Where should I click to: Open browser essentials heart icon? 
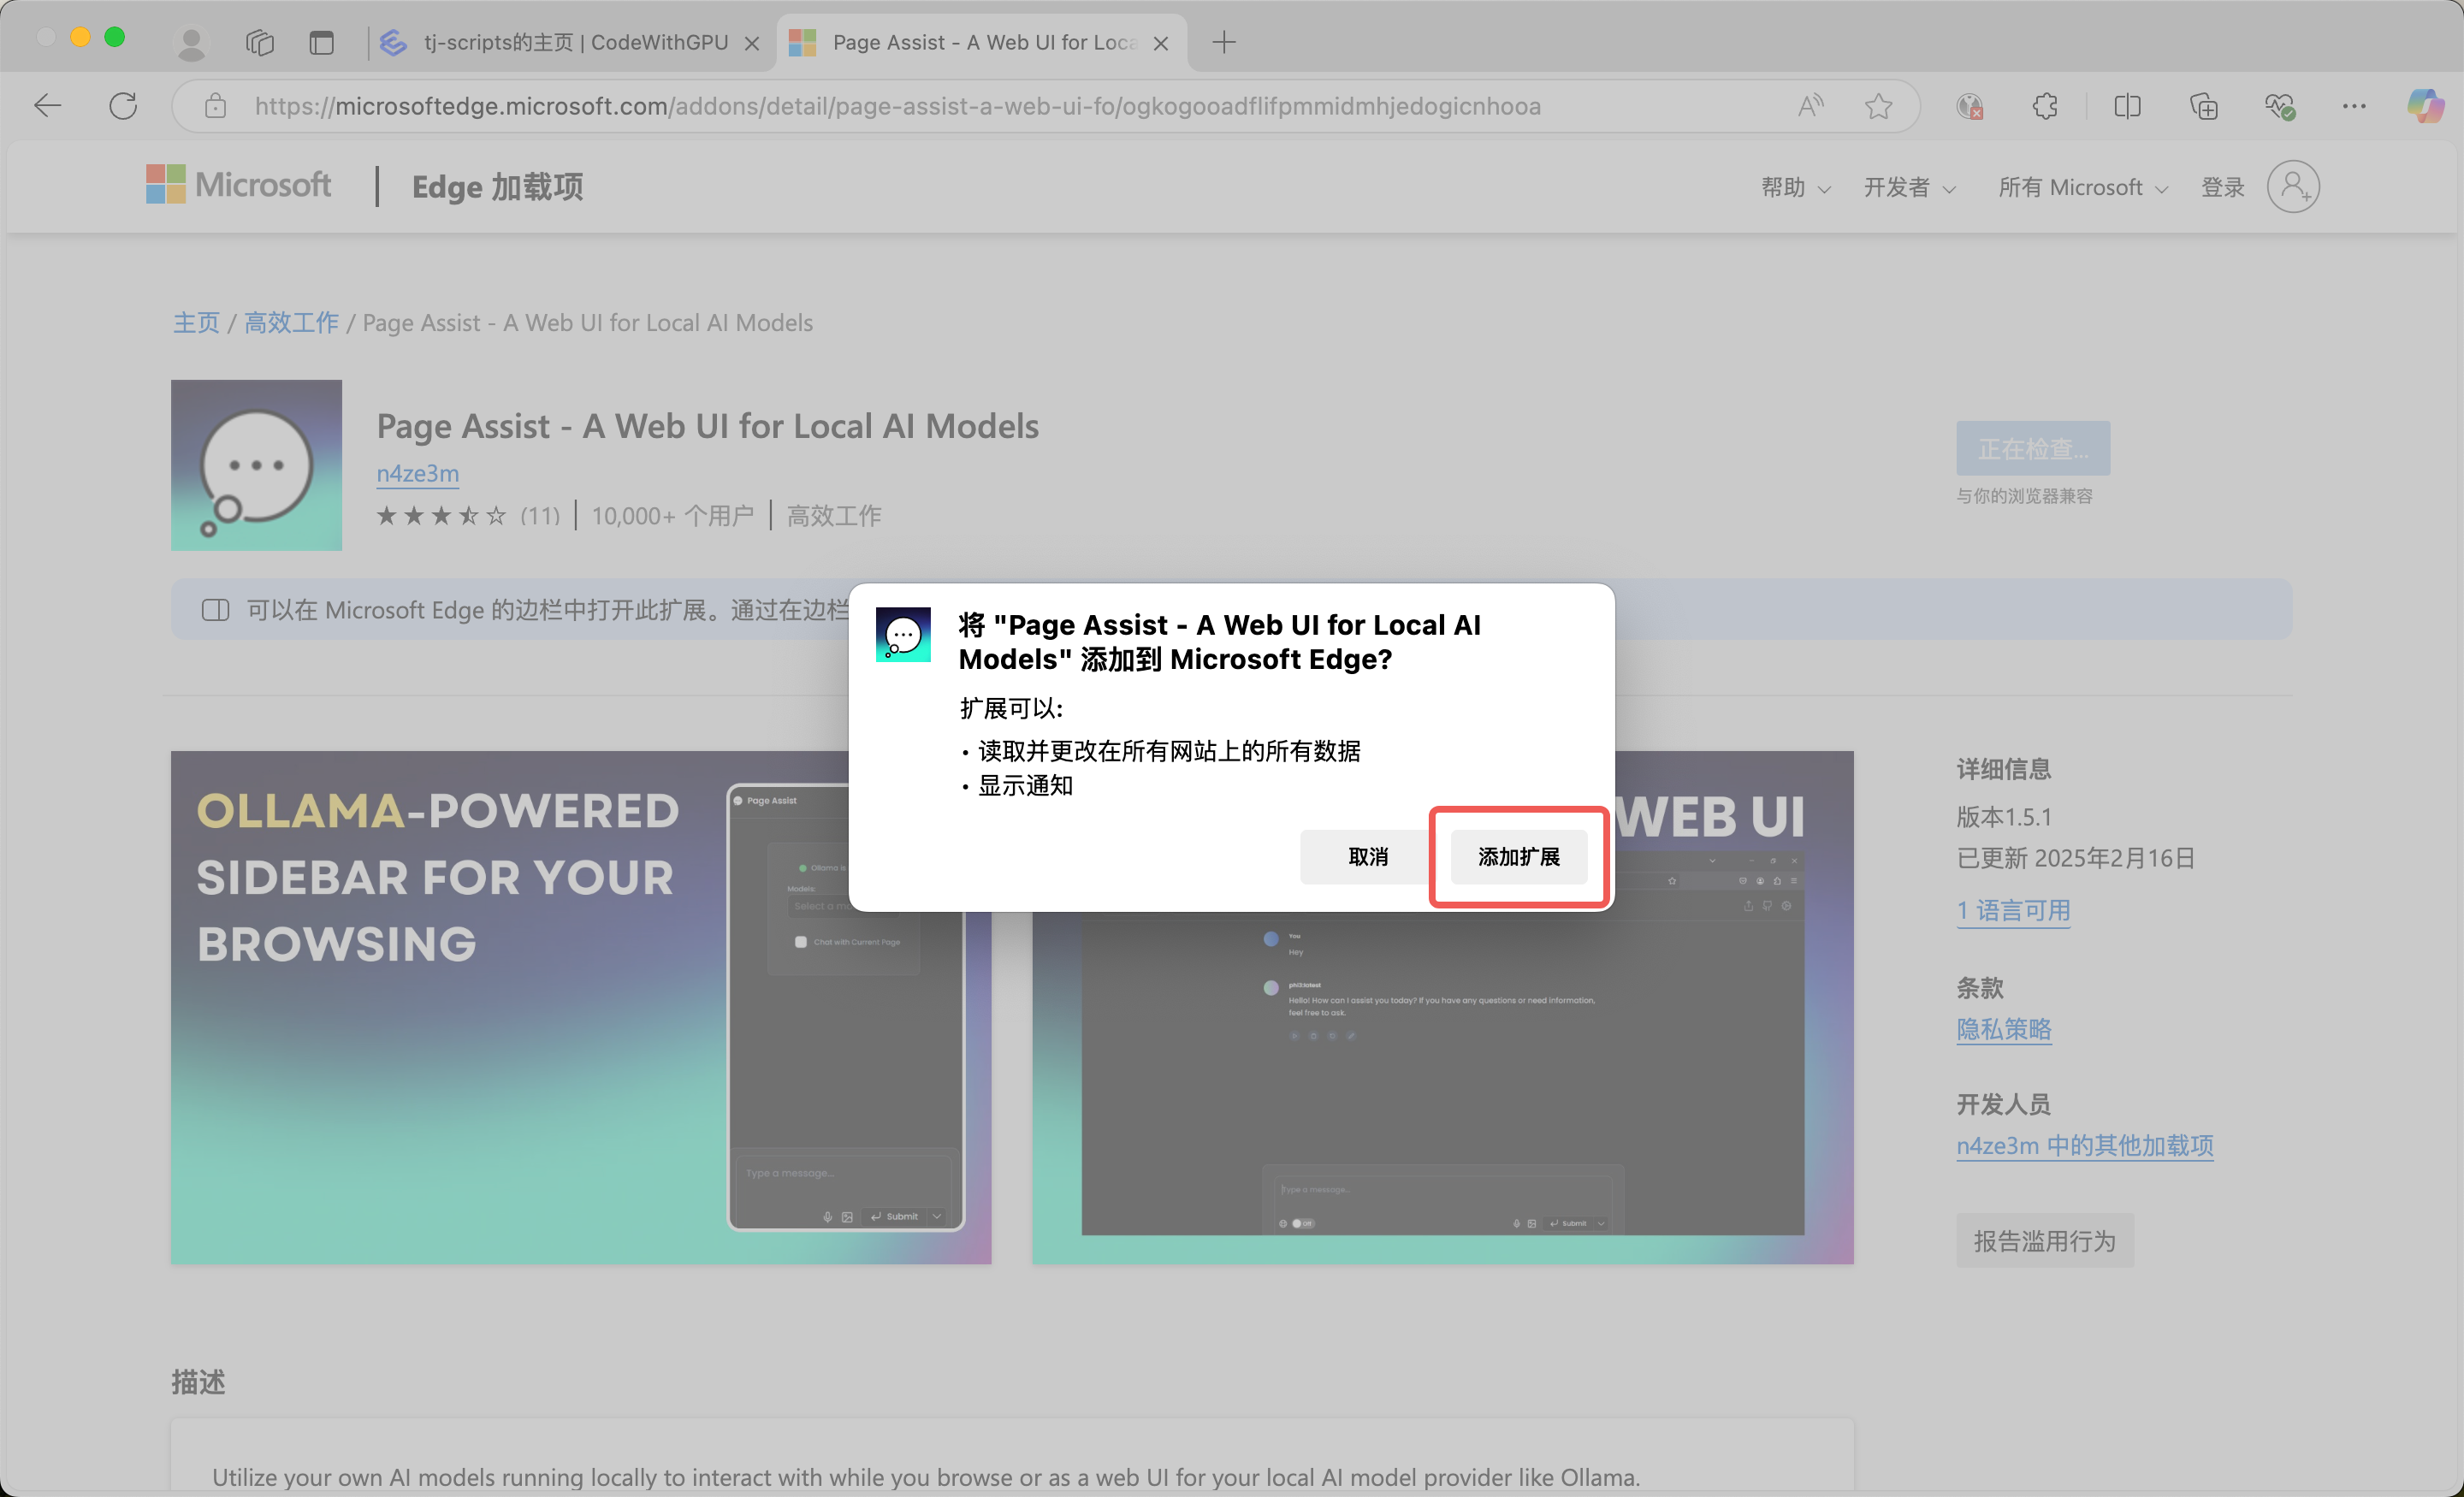(2279, 106)
